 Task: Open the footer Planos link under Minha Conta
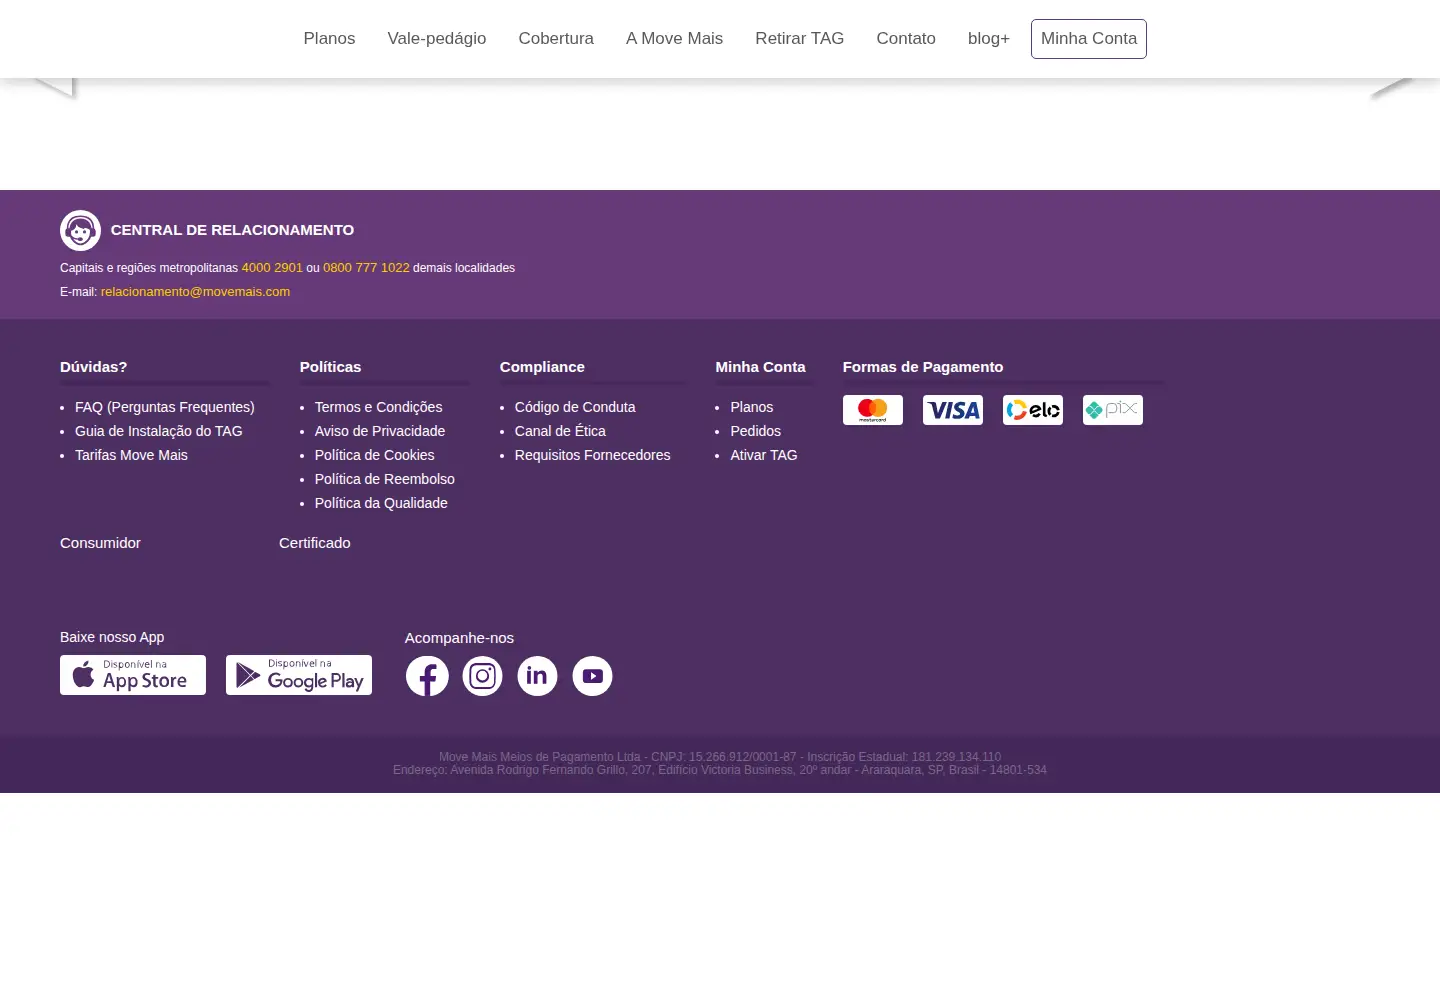[x=752, y=407]
